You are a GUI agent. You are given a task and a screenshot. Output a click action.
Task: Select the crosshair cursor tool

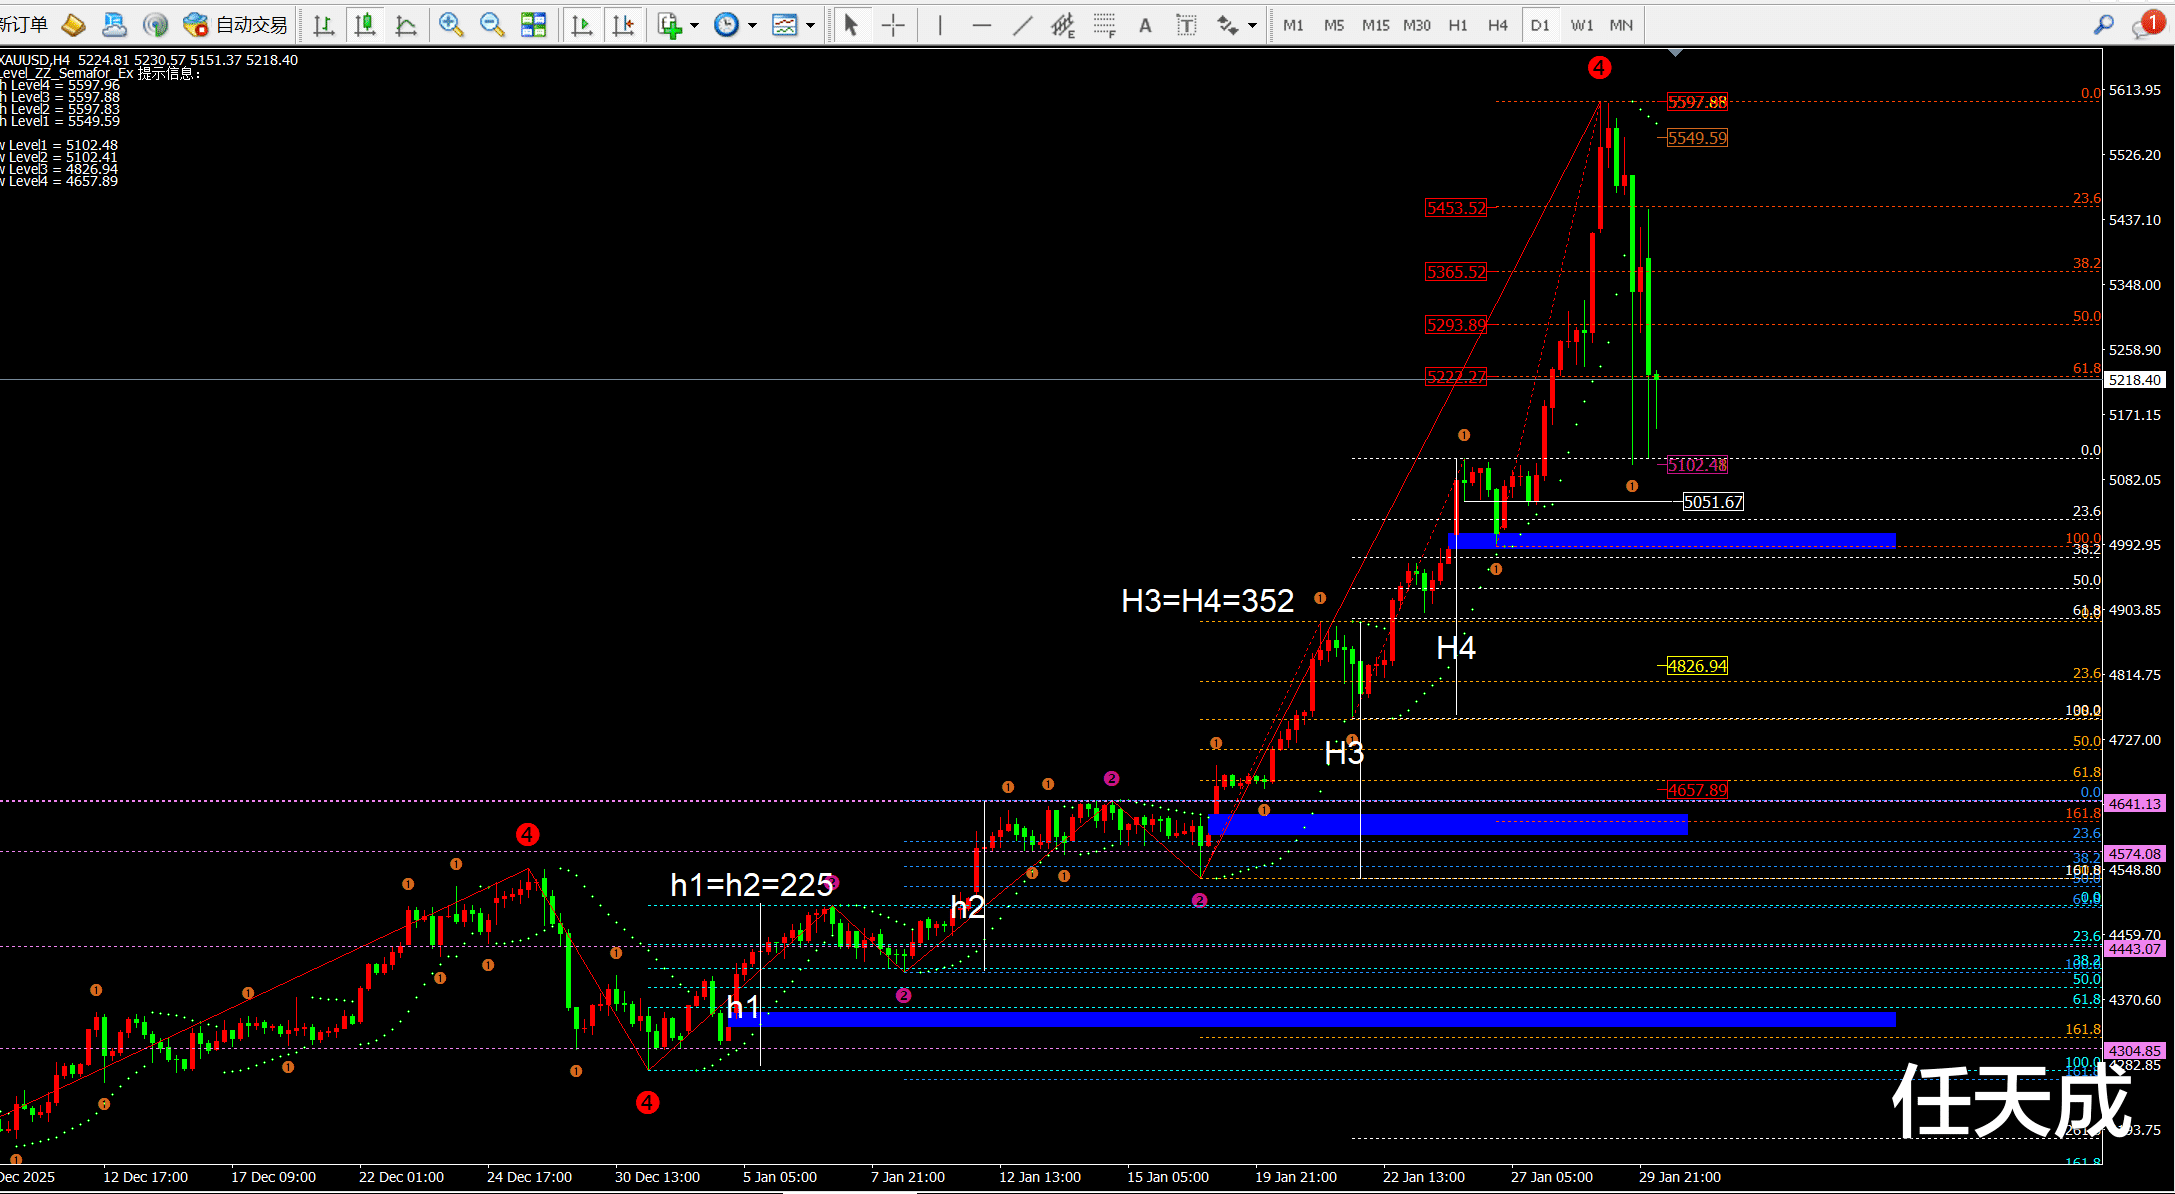[x=893, y=25]
